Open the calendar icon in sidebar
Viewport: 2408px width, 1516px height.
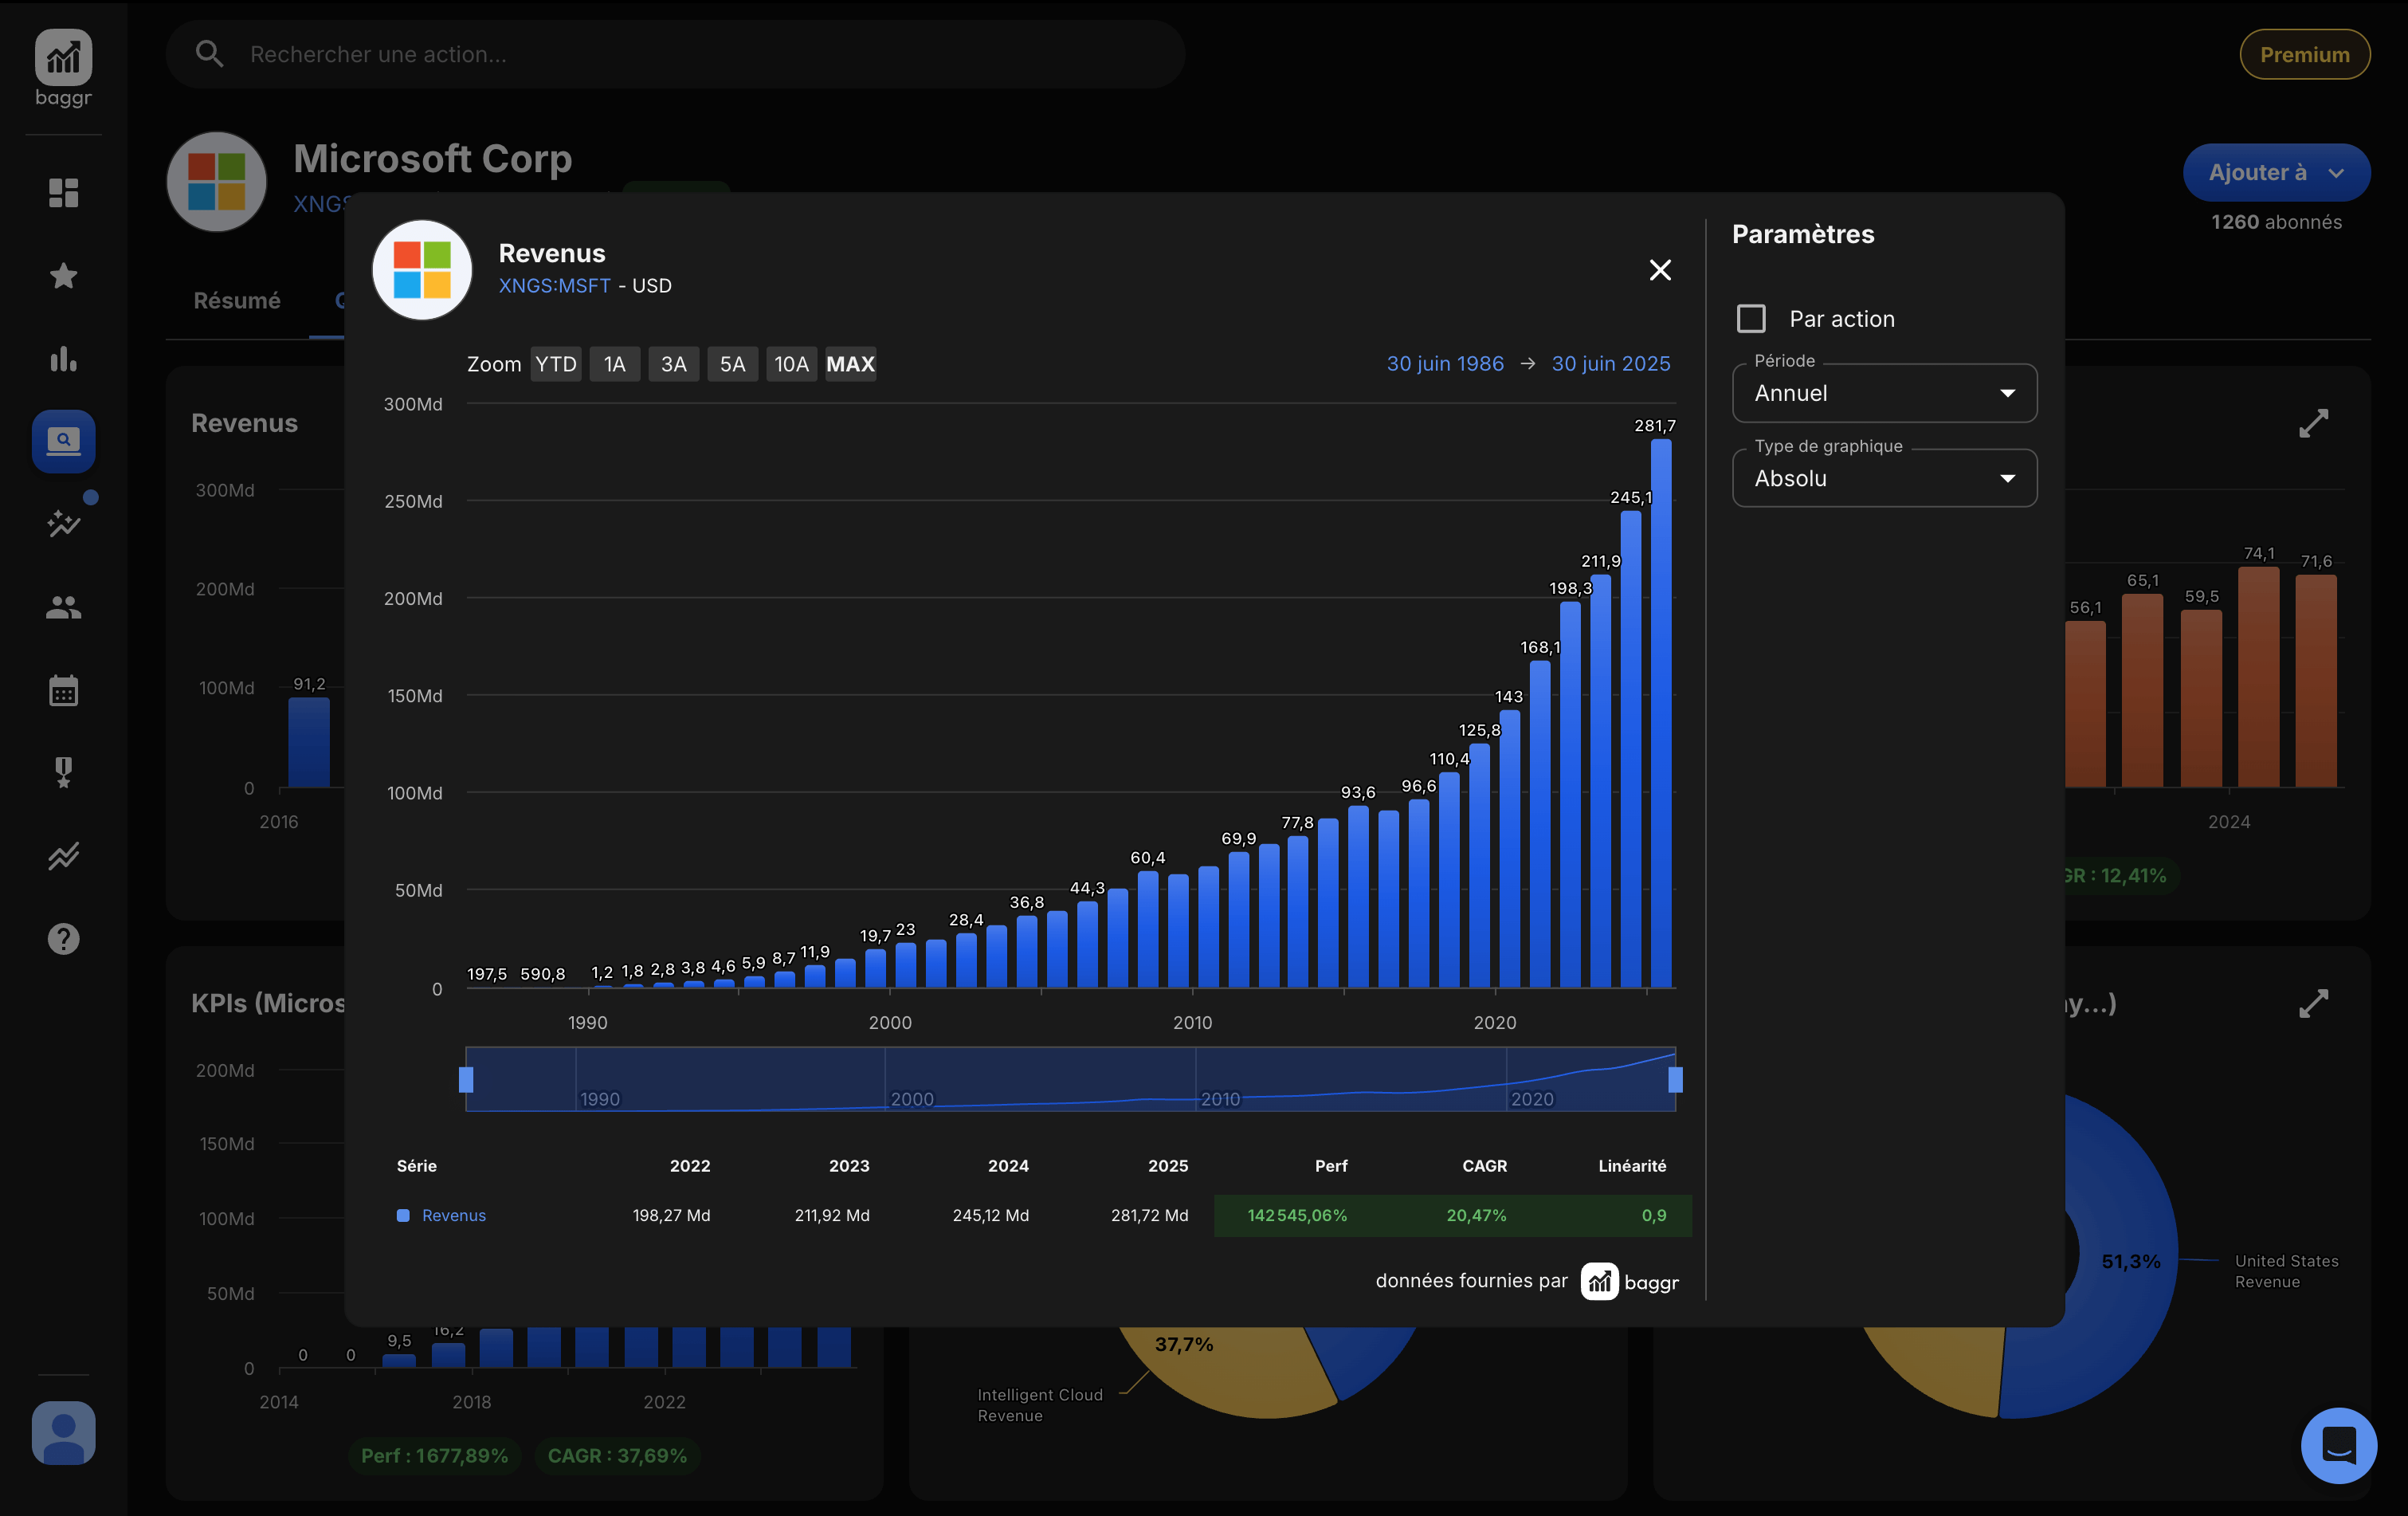[x=63, y=690]
